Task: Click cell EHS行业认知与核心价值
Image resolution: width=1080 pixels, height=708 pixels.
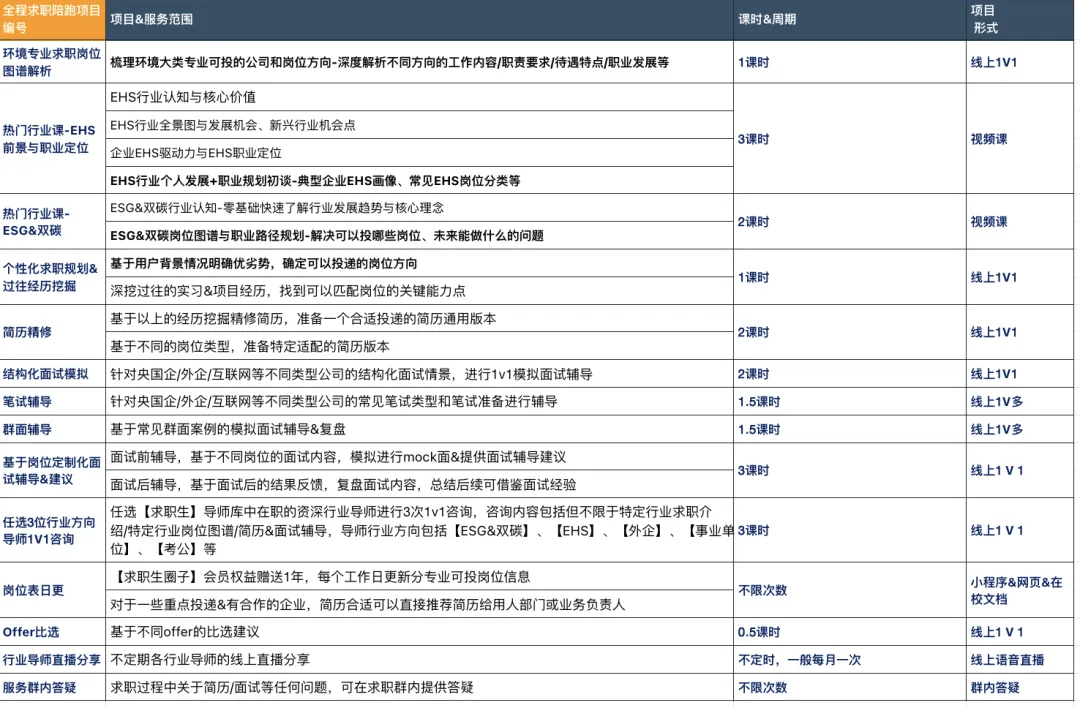Action: (x=419, y=97)
